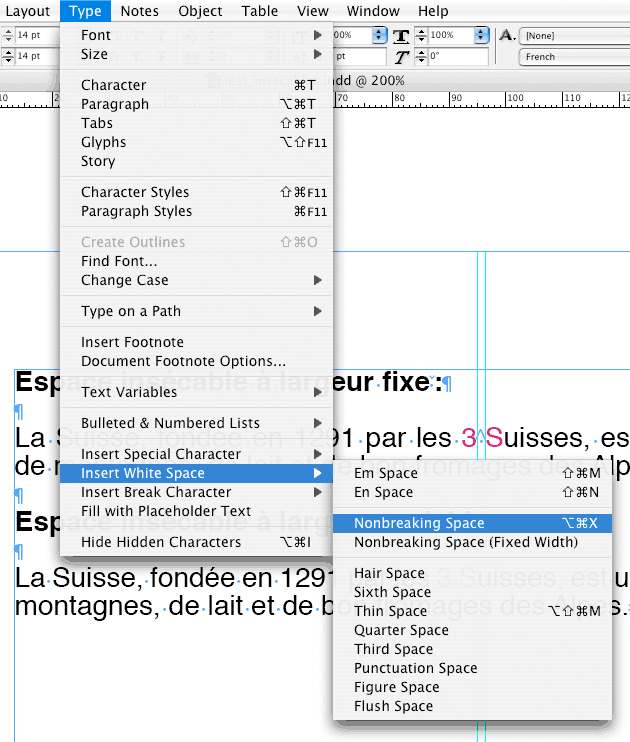The height and width of the screenshot is (742, 630).
Task: Insert a Third Space
Action: click(472, 649)
